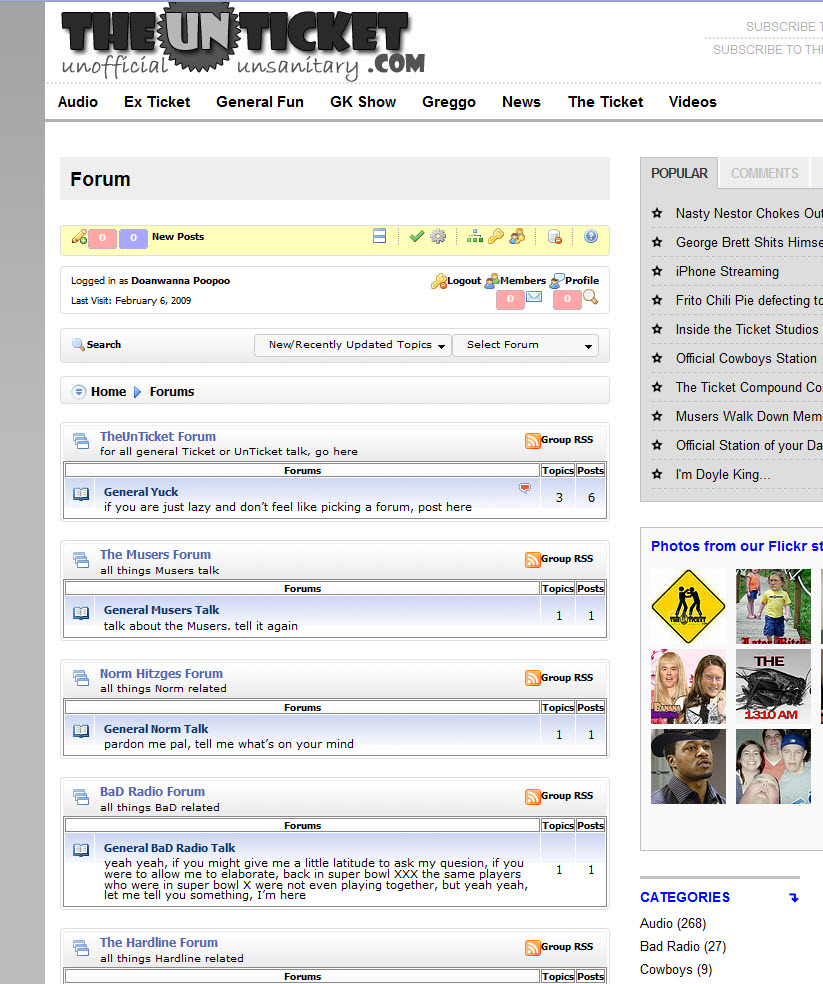
Task: Open the BaD Radio Forum group link
Action: pos(153,791)
